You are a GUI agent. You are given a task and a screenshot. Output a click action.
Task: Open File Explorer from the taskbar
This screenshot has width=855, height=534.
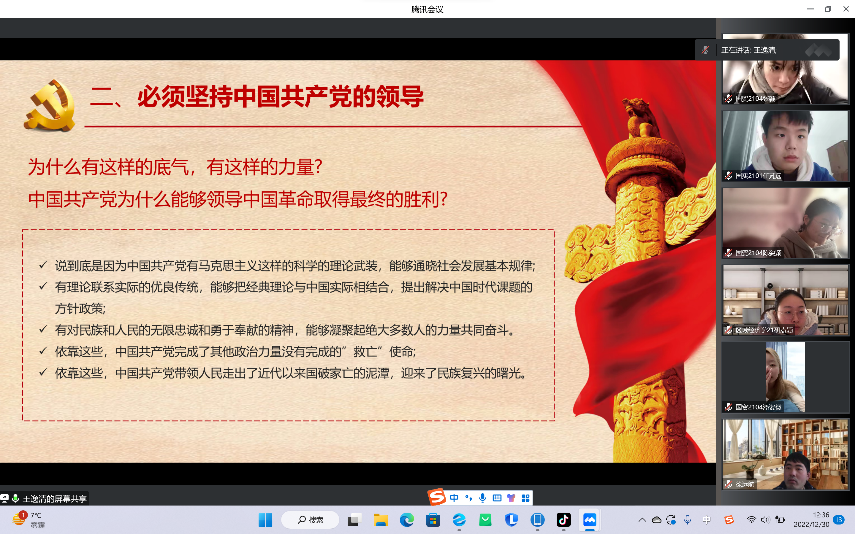(x=380, y=520)
